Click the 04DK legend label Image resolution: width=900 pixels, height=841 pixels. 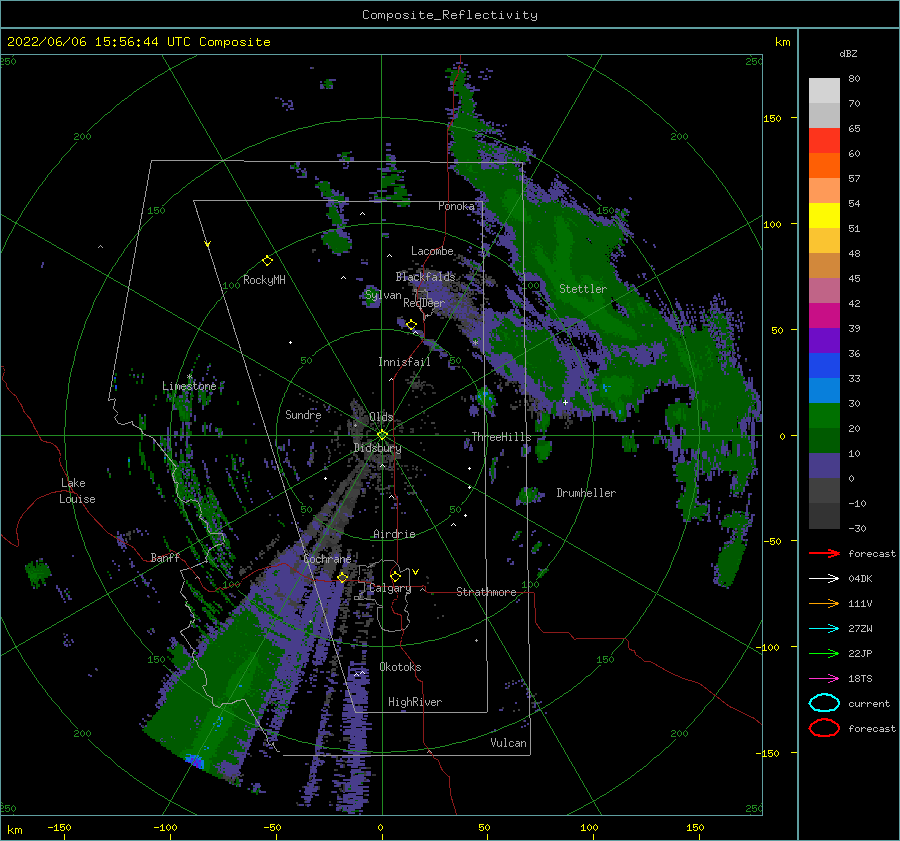[860, 578]
